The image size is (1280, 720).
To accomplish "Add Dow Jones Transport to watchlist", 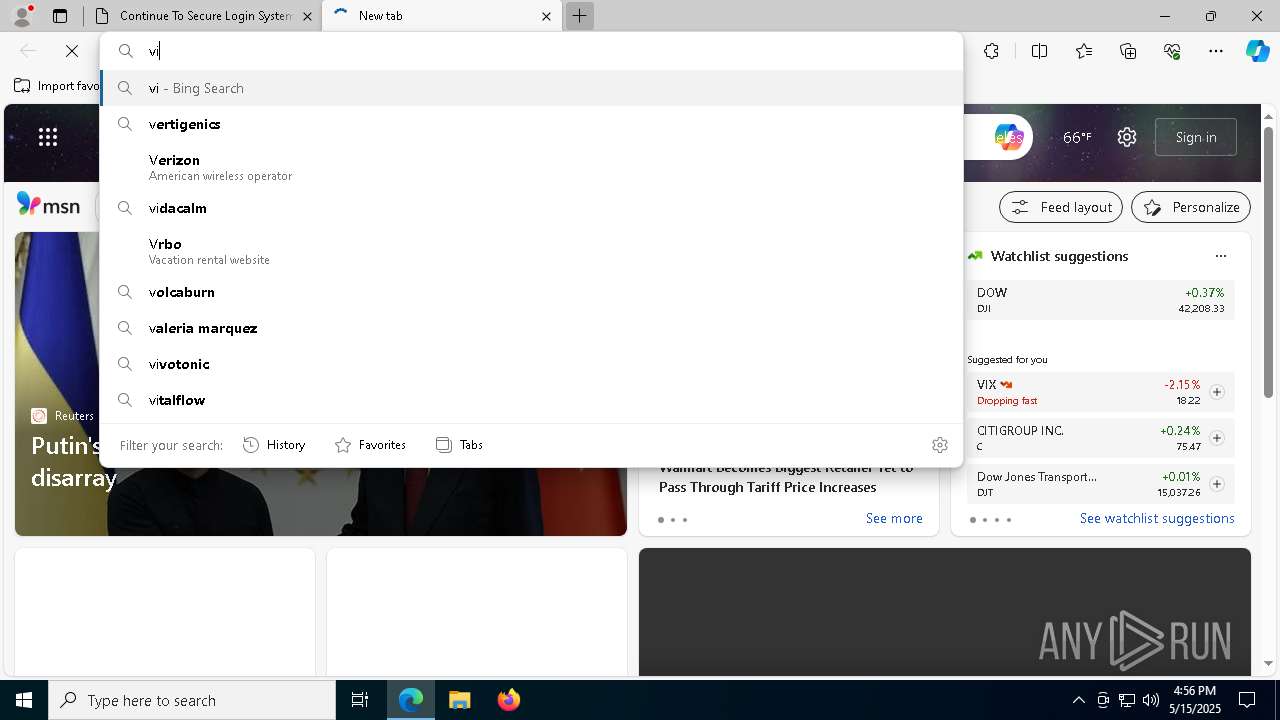I will click(x=1217, y=484).
